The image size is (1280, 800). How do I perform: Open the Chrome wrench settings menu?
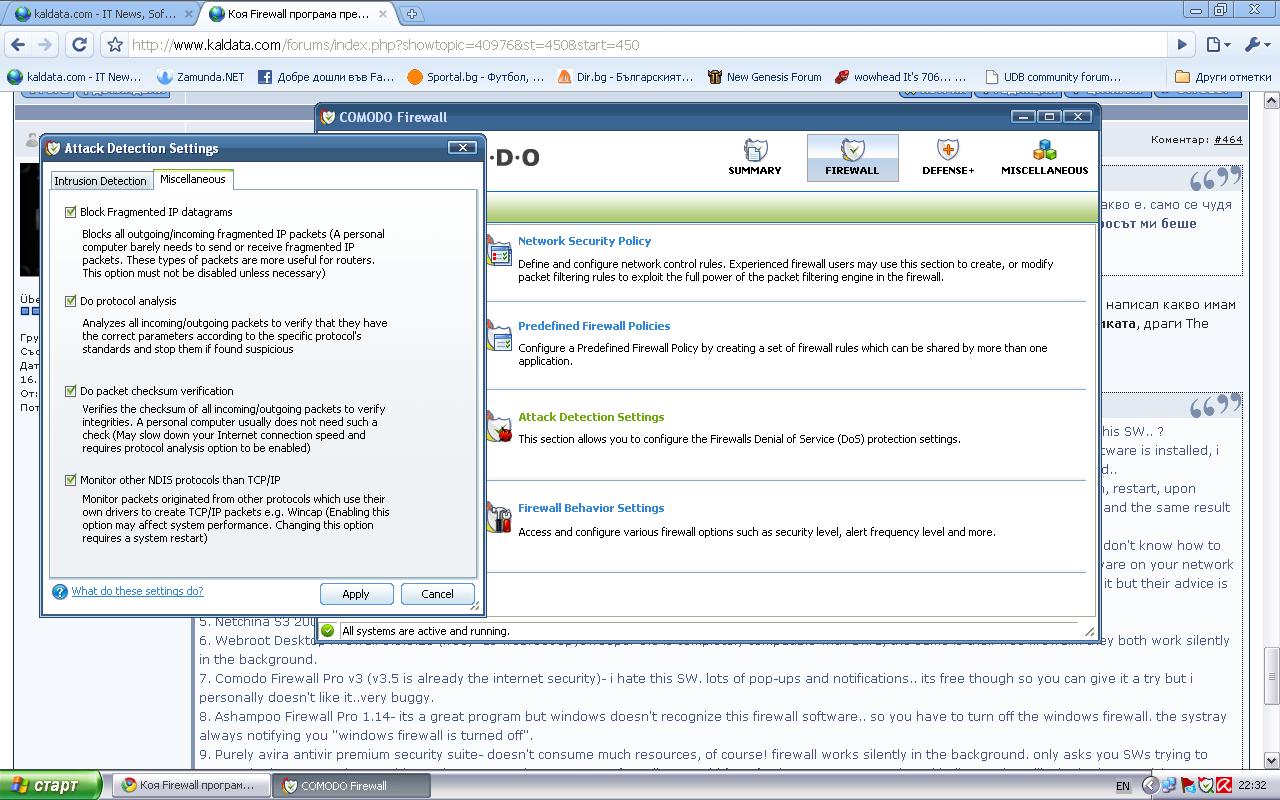pos(1256,44)
